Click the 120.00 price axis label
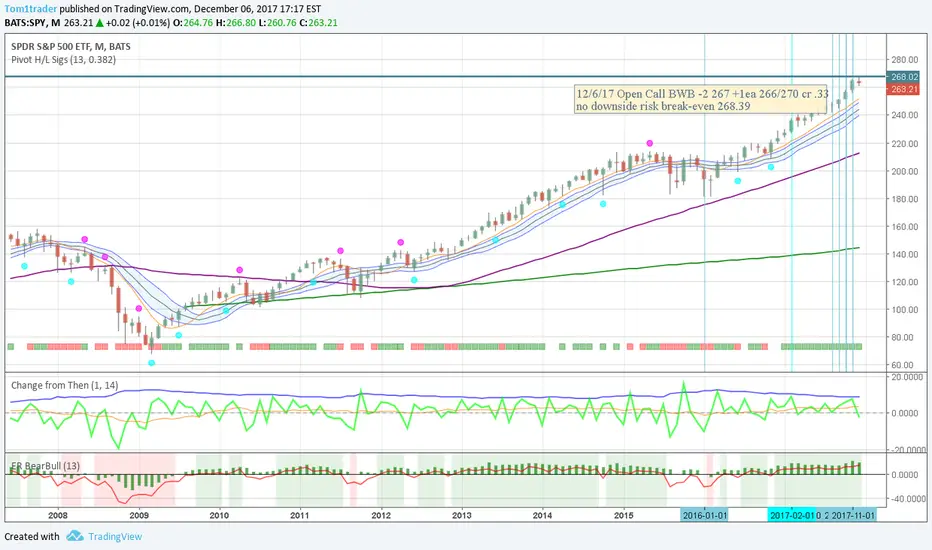This screenshot has height=550, width=932. pos(904,282)
